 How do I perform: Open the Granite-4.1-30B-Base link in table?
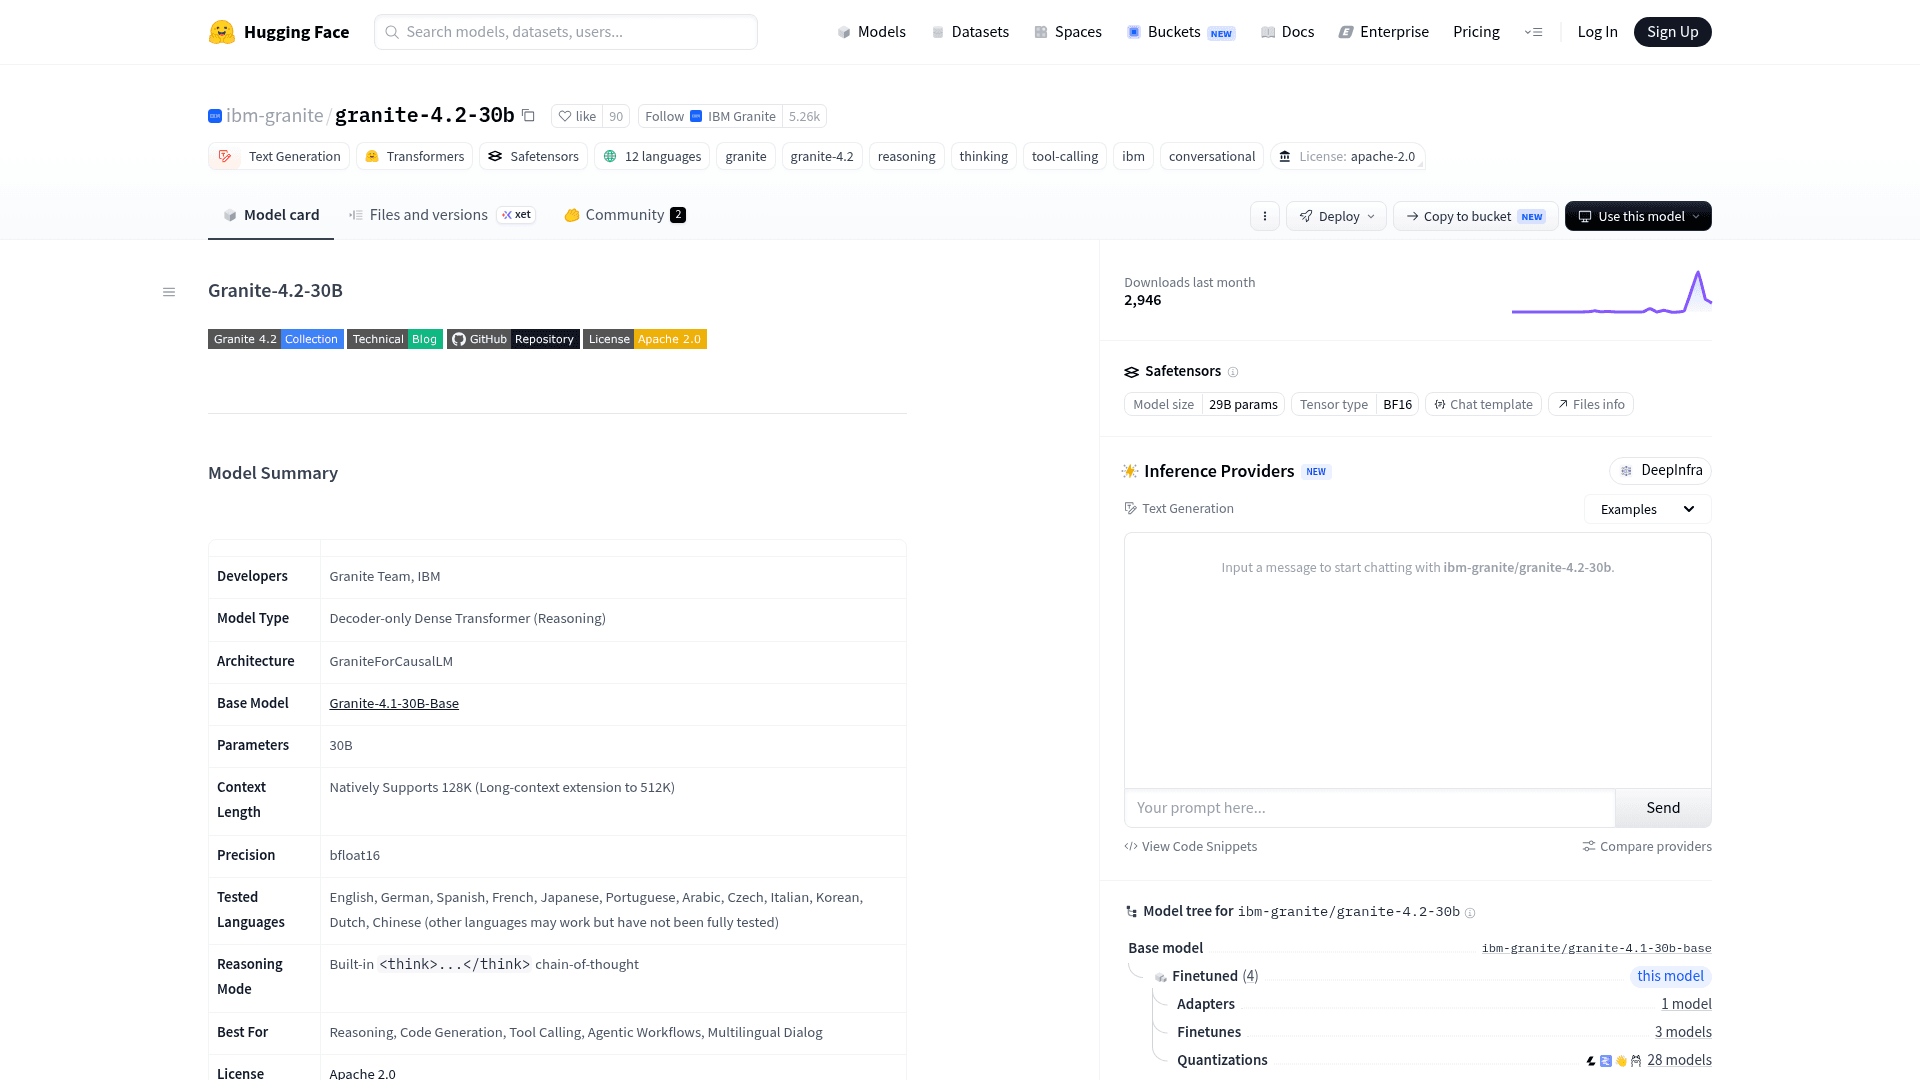point(394,703)
